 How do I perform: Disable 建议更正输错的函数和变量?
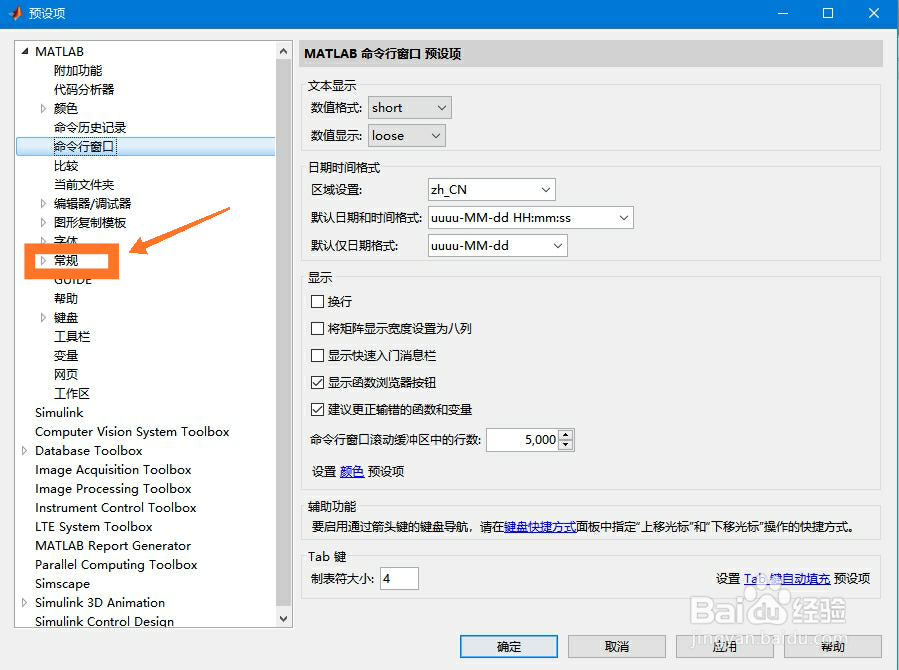318,408
